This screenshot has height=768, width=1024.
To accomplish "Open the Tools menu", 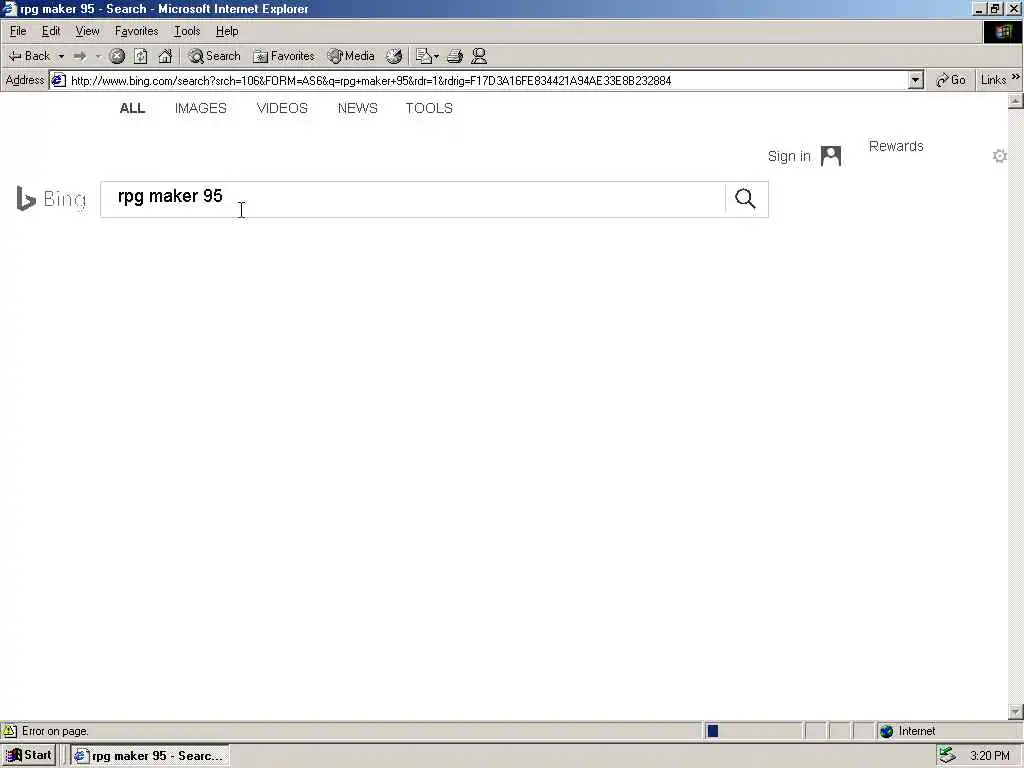I will click(x=187, y=31).
